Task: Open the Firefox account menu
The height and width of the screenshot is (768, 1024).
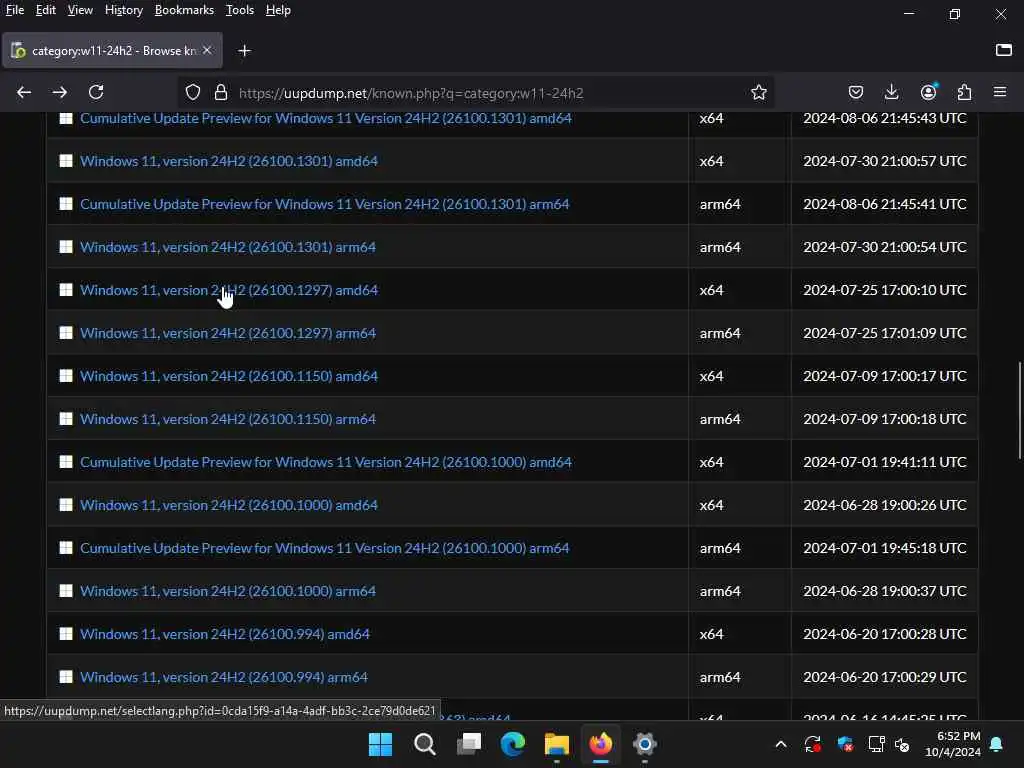Action: [x=928, y=93]
